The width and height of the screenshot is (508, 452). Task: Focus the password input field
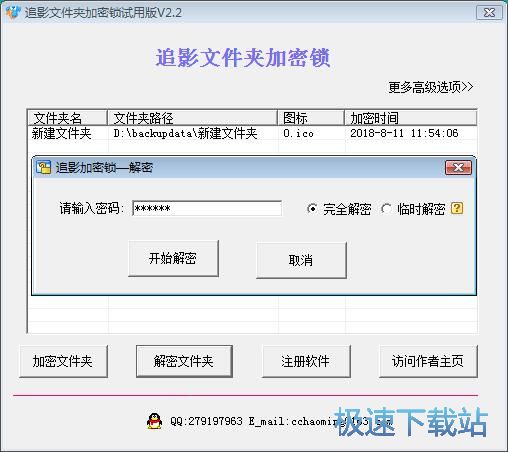(x=207, y=208)
